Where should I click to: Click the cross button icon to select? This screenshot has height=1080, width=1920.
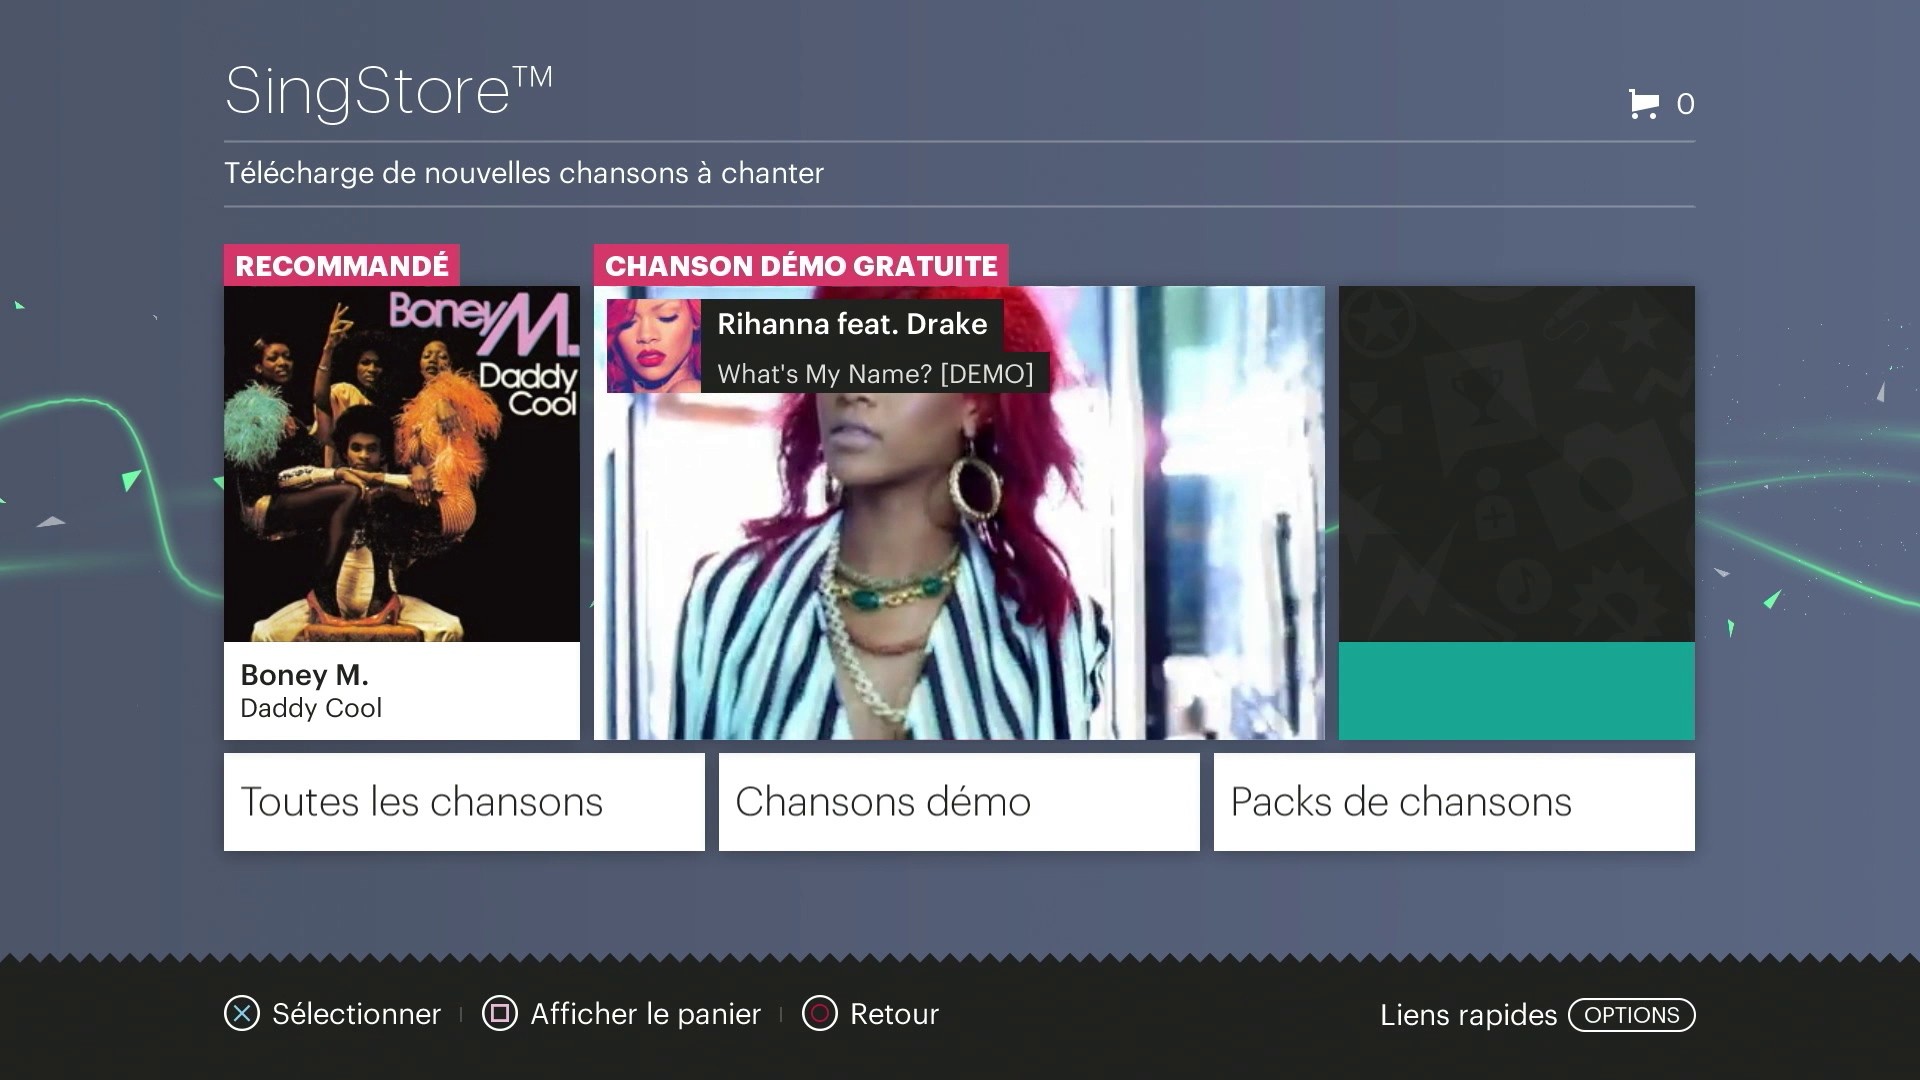tap(240, 1014)
